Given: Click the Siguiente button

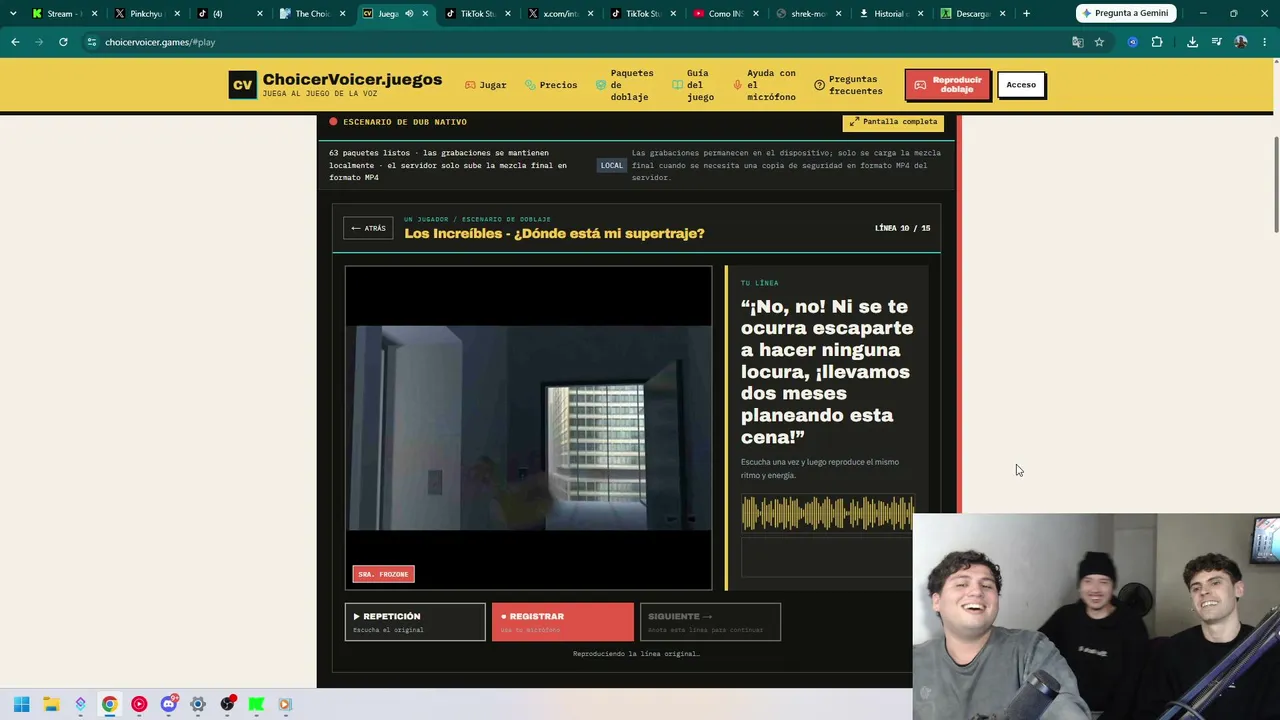Looking at the screenshot, I should coord(710,622).
